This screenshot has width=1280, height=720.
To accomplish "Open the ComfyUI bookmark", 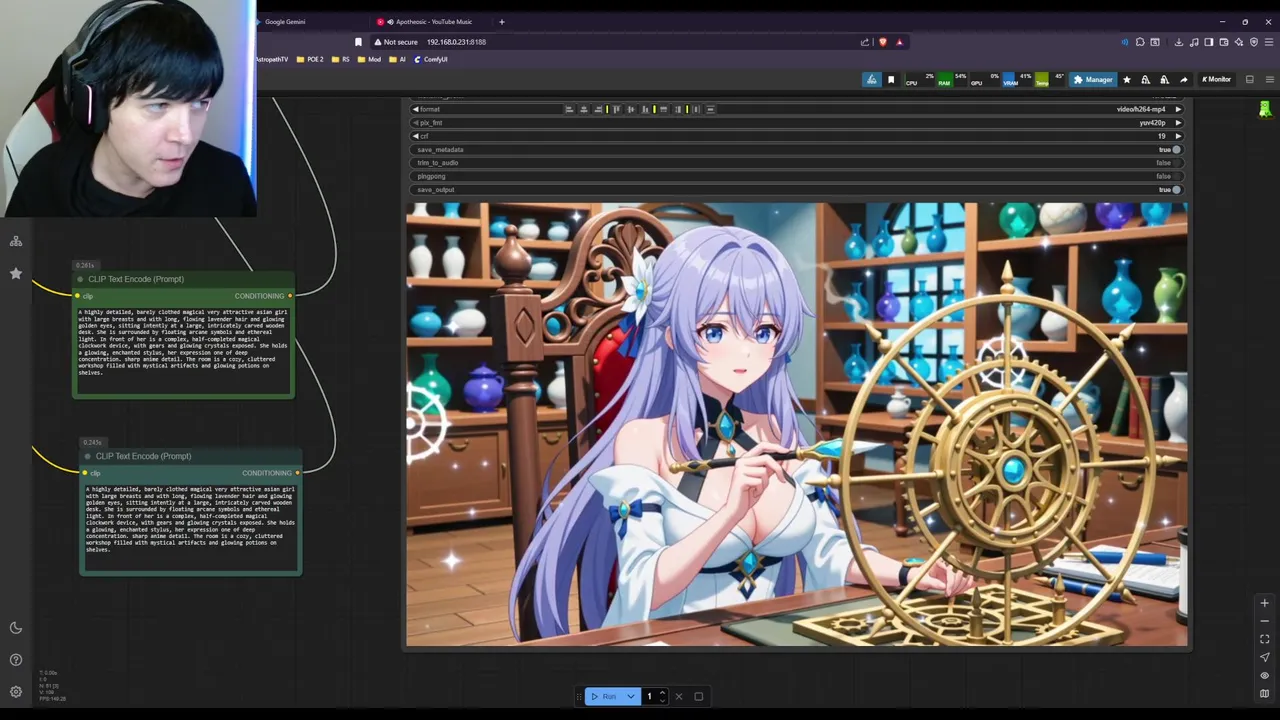I will coord(431,59).
